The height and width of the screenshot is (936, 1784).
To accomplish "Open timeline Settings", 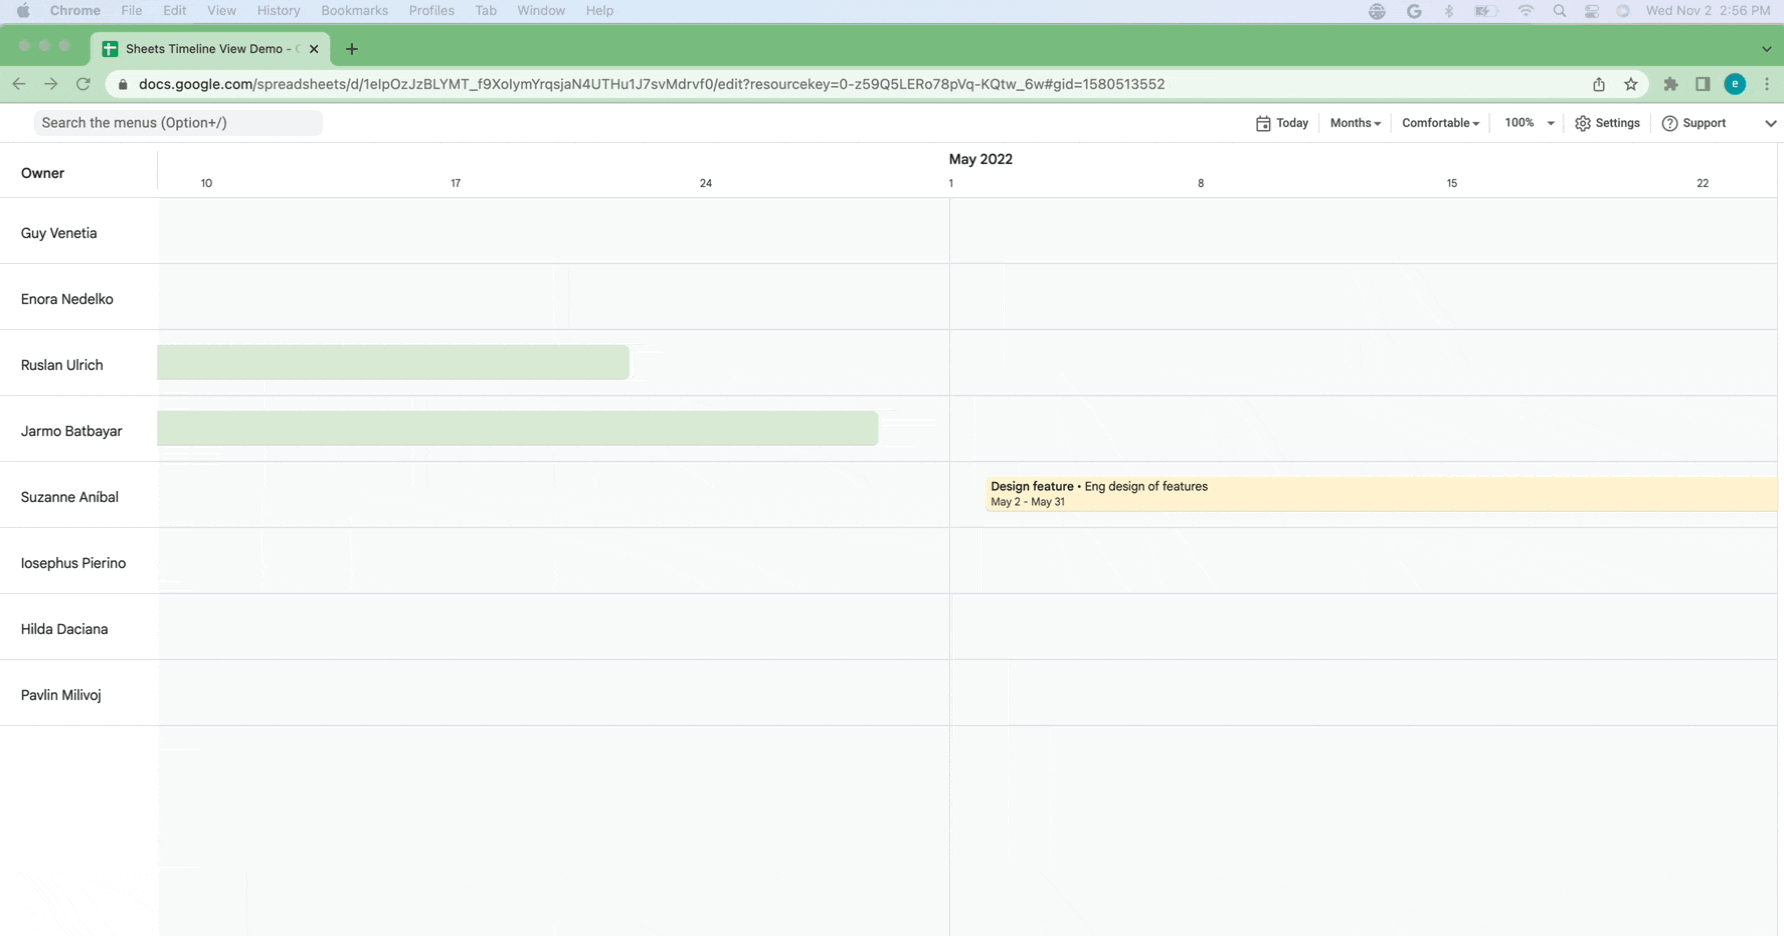I will 1607,123.
